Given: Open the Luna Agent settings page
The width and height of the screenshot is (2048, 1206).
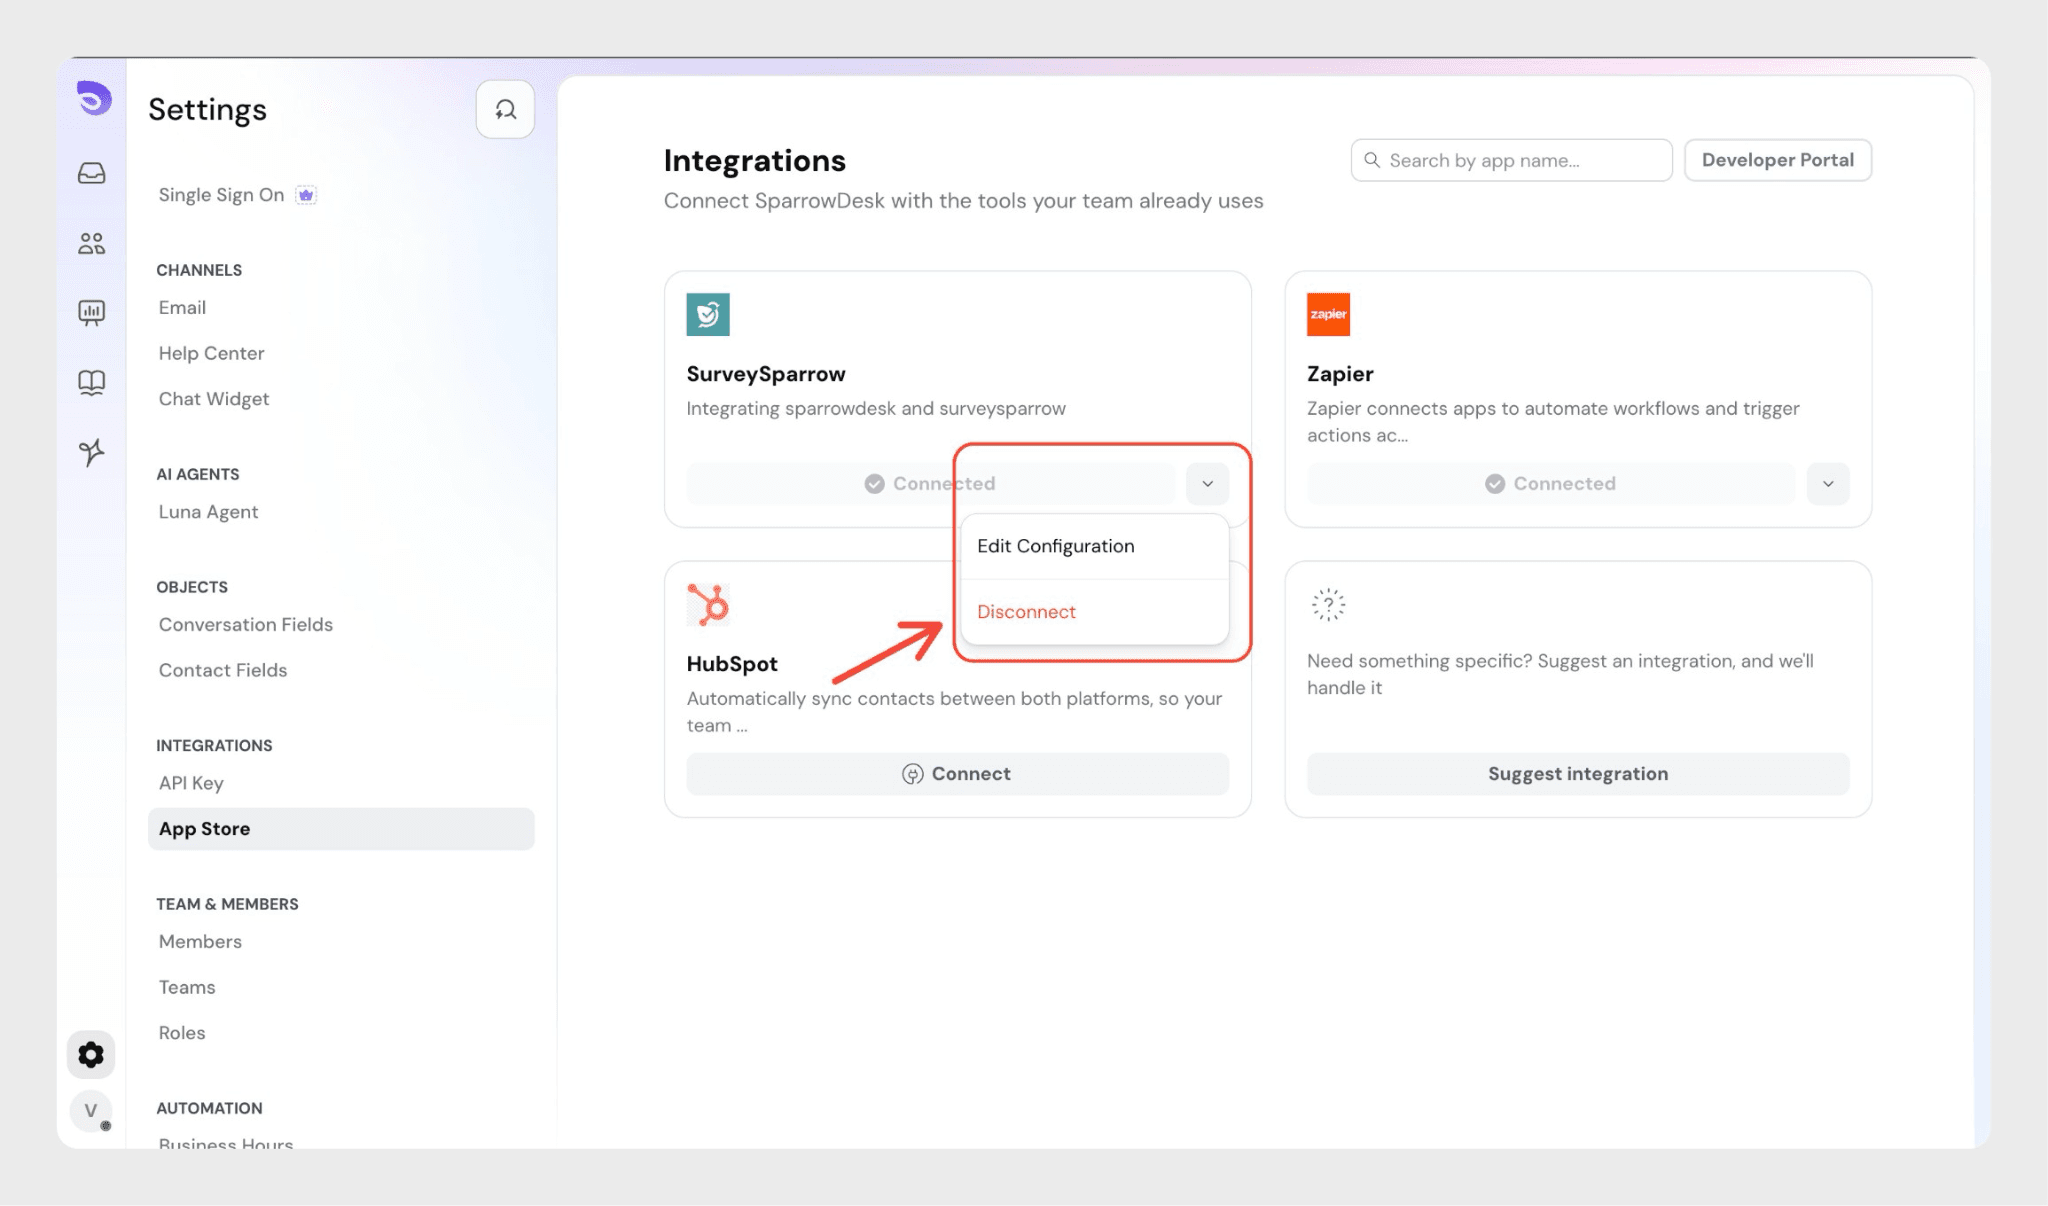Looking at the screenshot, I should coord(208,512).
